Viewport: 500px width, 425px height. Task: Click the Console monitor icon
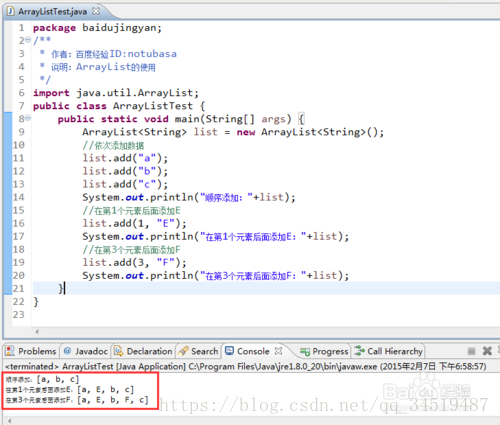pyautogui.click(x=229, y=351)
